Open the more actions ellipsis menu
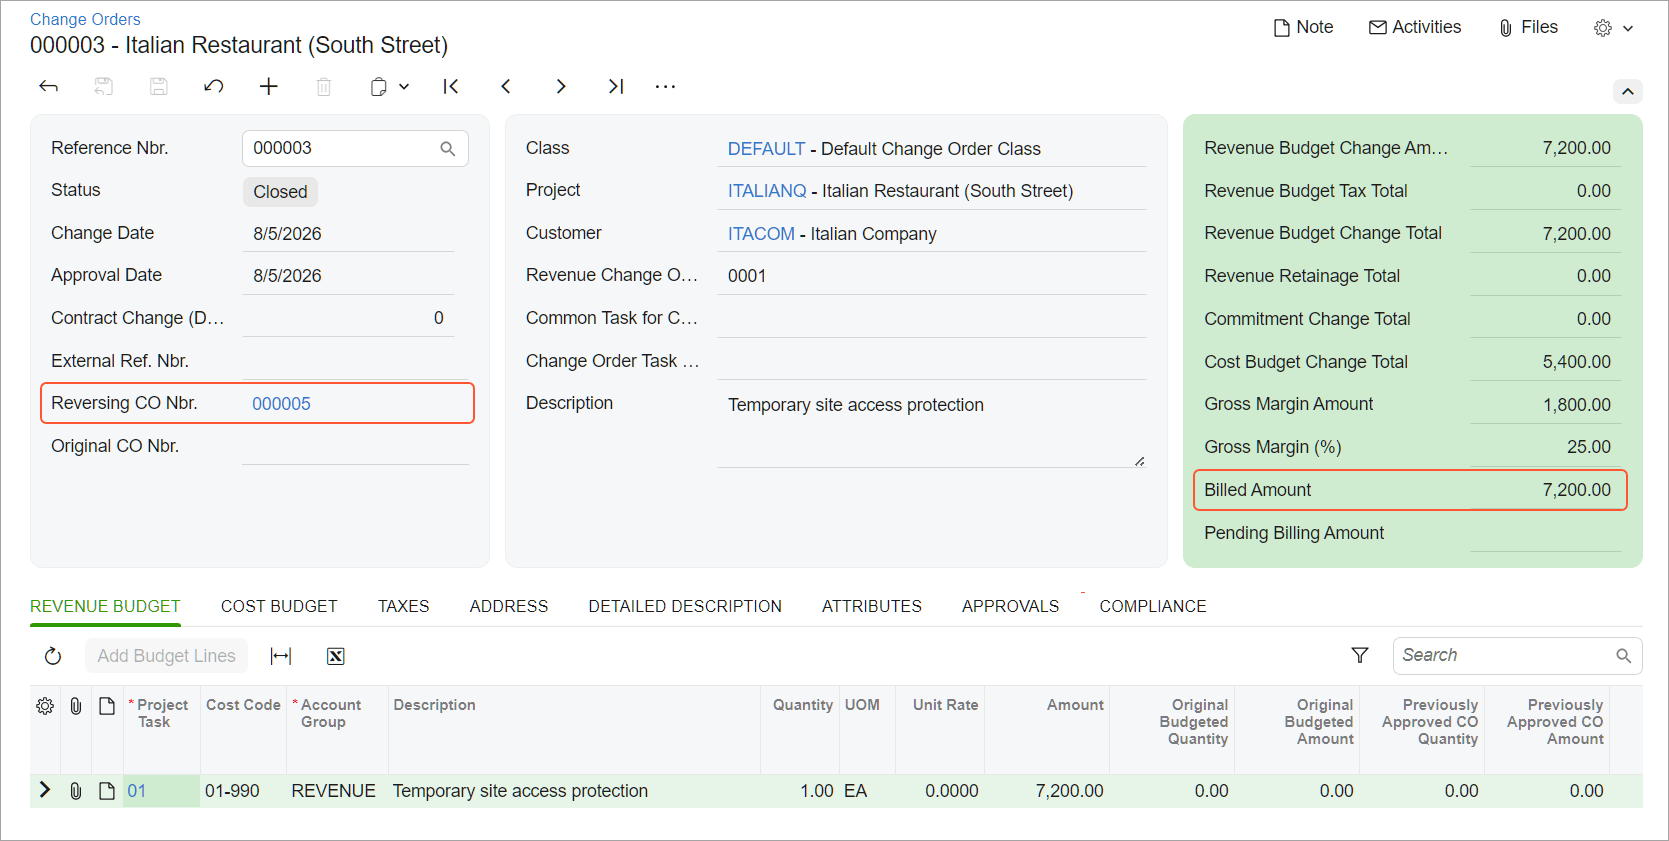 tap(665, 87)
